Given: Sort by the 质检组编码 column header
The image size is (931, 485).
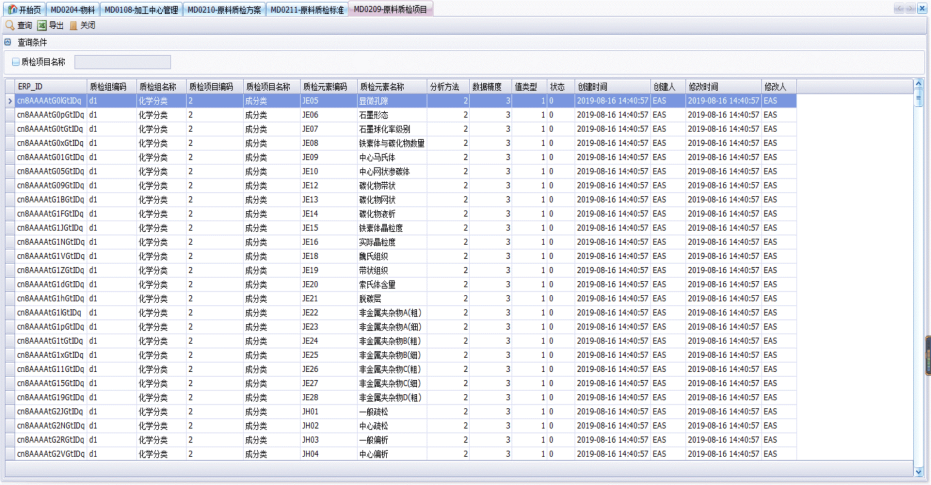Looking at the screenshot, I should tap(112, 87).
